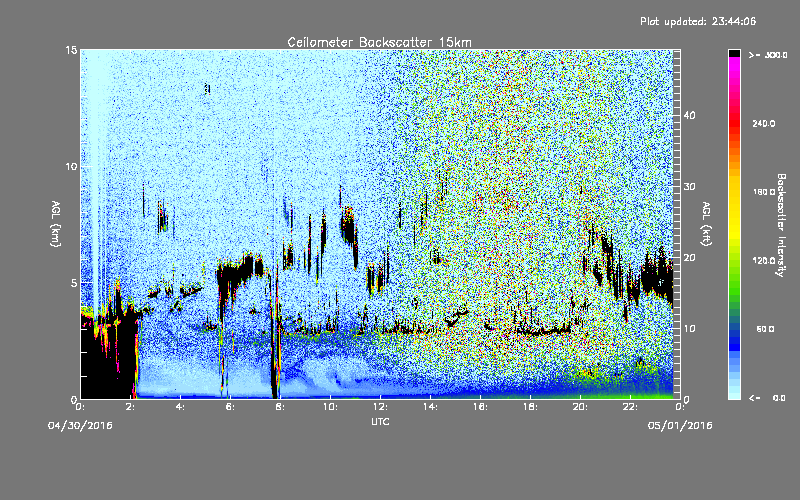The width and height of the screenshot is (800, 500).
Task: Click the "20" tick on the kft axis
Action: coord(689,258)
